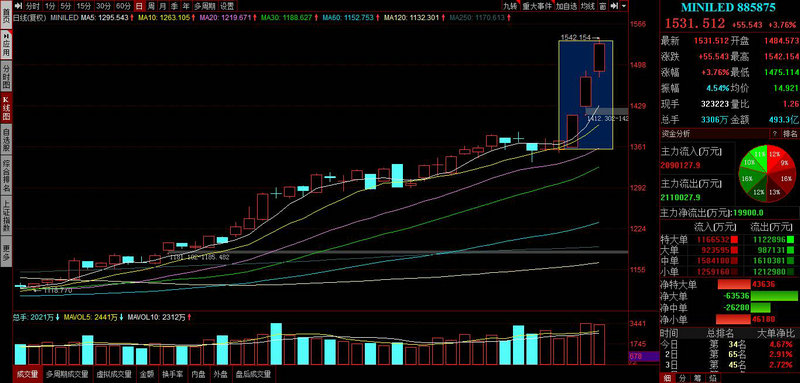Click the arrow icon next to 窗
The height and width of the screenshot is (383, 800).
[x=614, y=6]
